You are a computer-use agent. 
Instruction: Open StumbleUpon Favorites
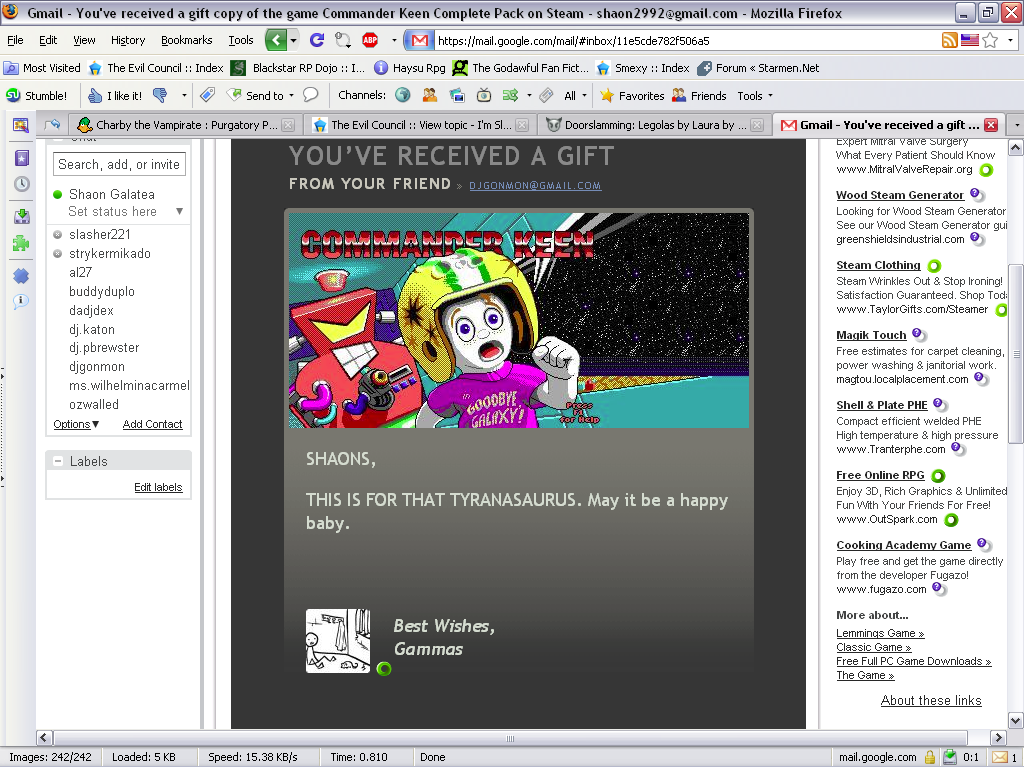632,95
